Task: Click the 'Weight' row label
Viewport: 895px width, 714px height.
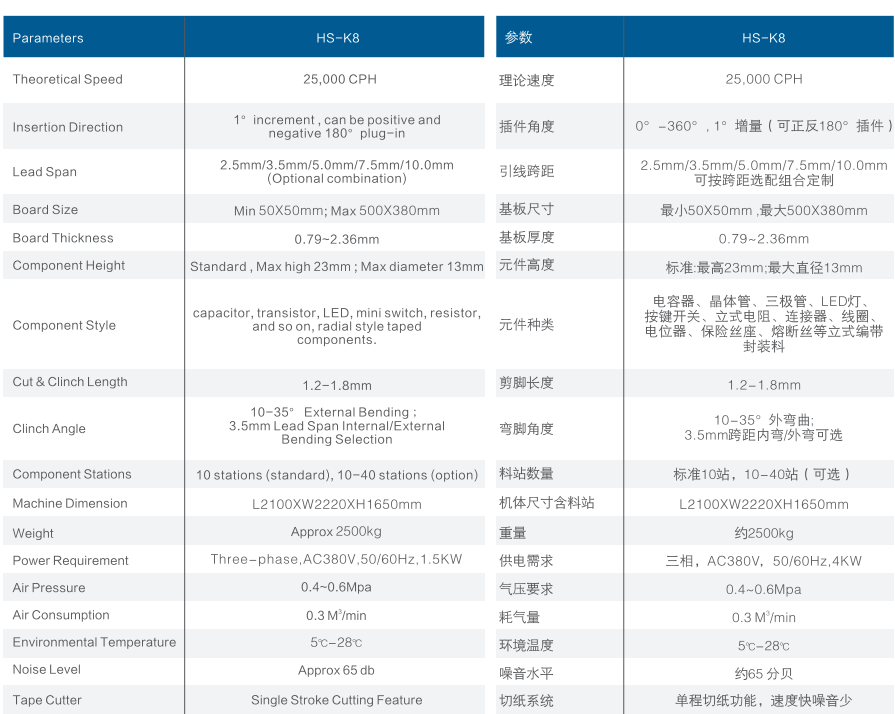Action: point(33,533)
